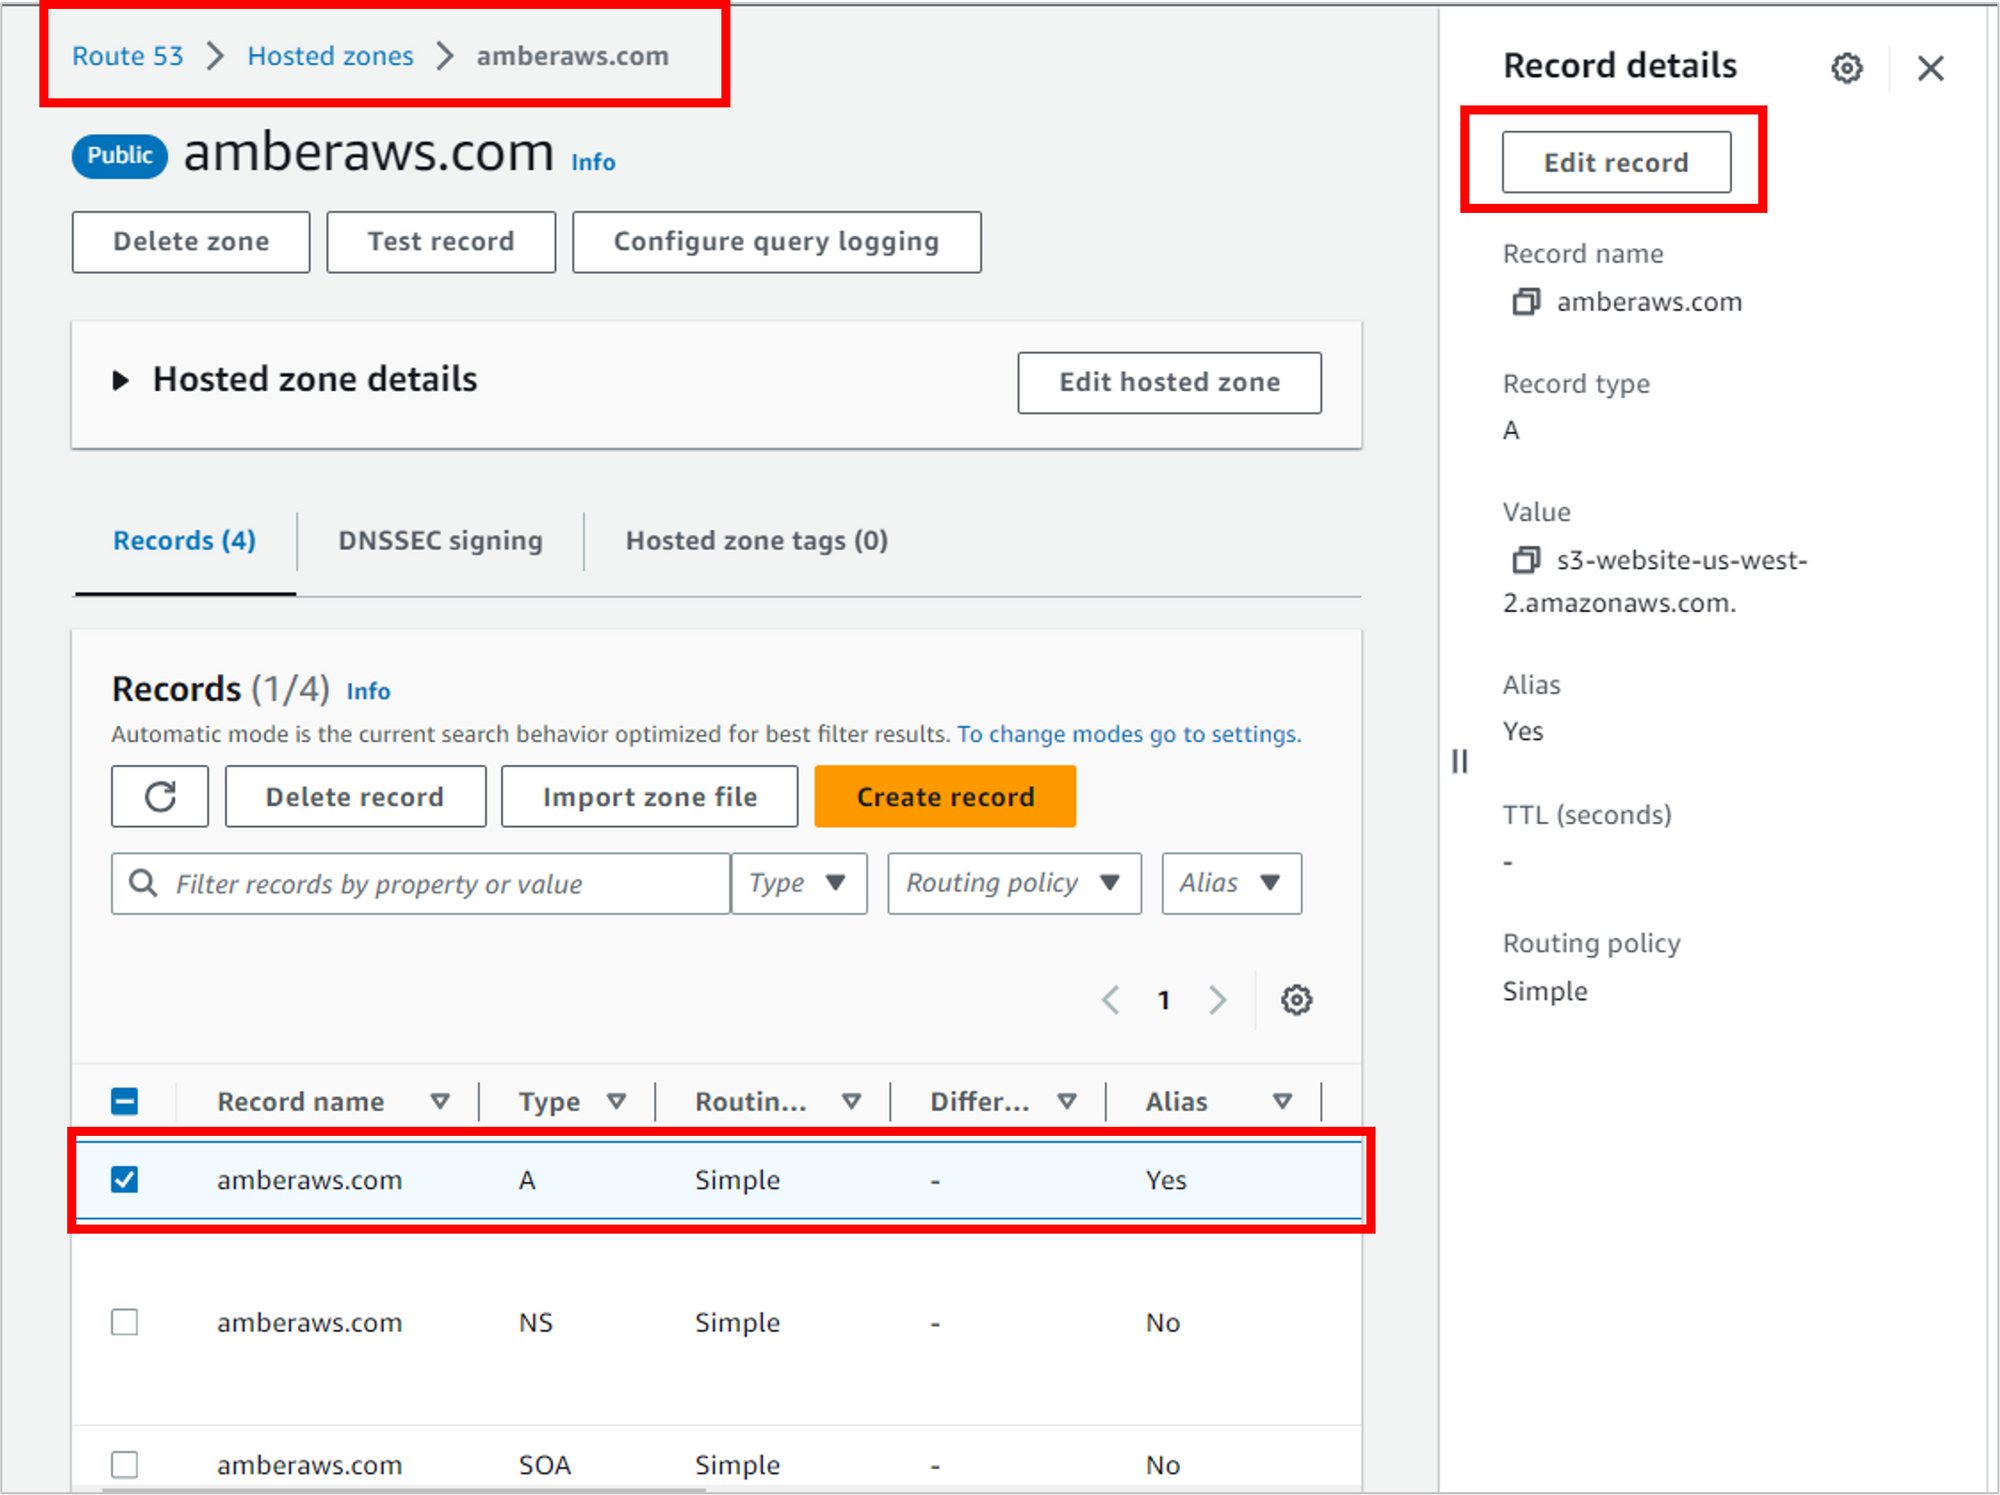This screenshot has width=2000, height=1495.
Task: Switch to DNSSEC signing tab
Action: pos(440,540)
